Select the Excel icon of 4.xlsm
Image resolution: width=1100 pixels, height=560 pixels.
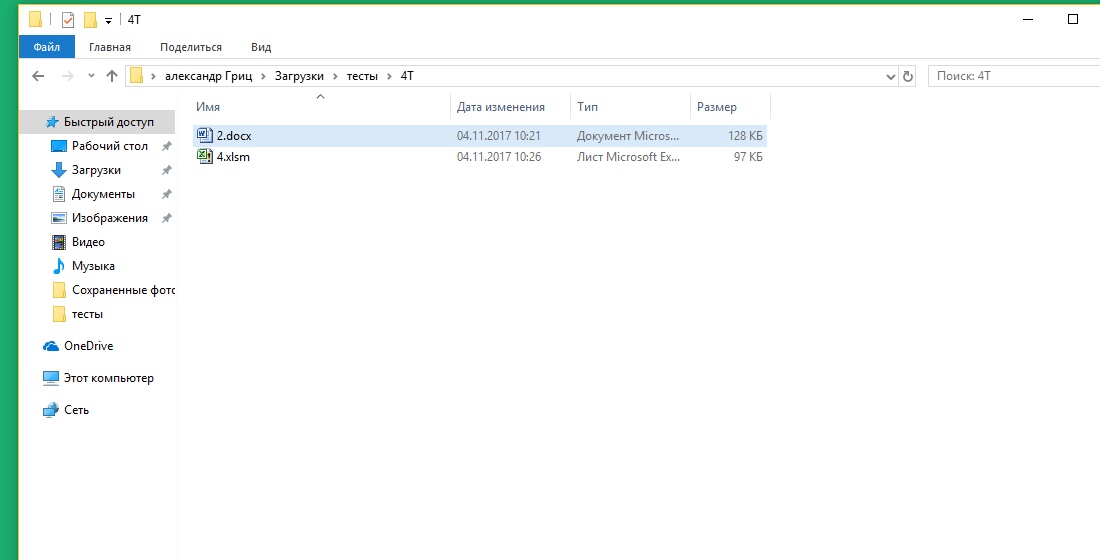(205, 156)
